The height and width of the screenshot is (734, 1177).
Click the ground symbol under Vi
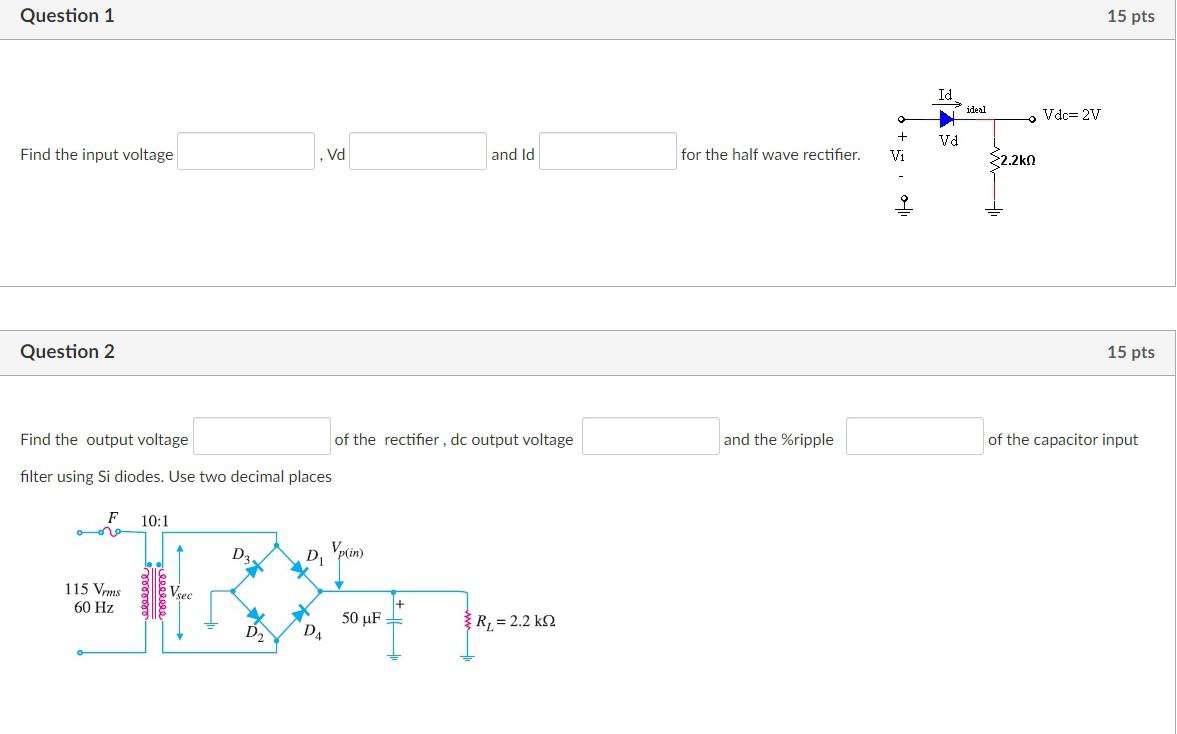pos(903,207)
